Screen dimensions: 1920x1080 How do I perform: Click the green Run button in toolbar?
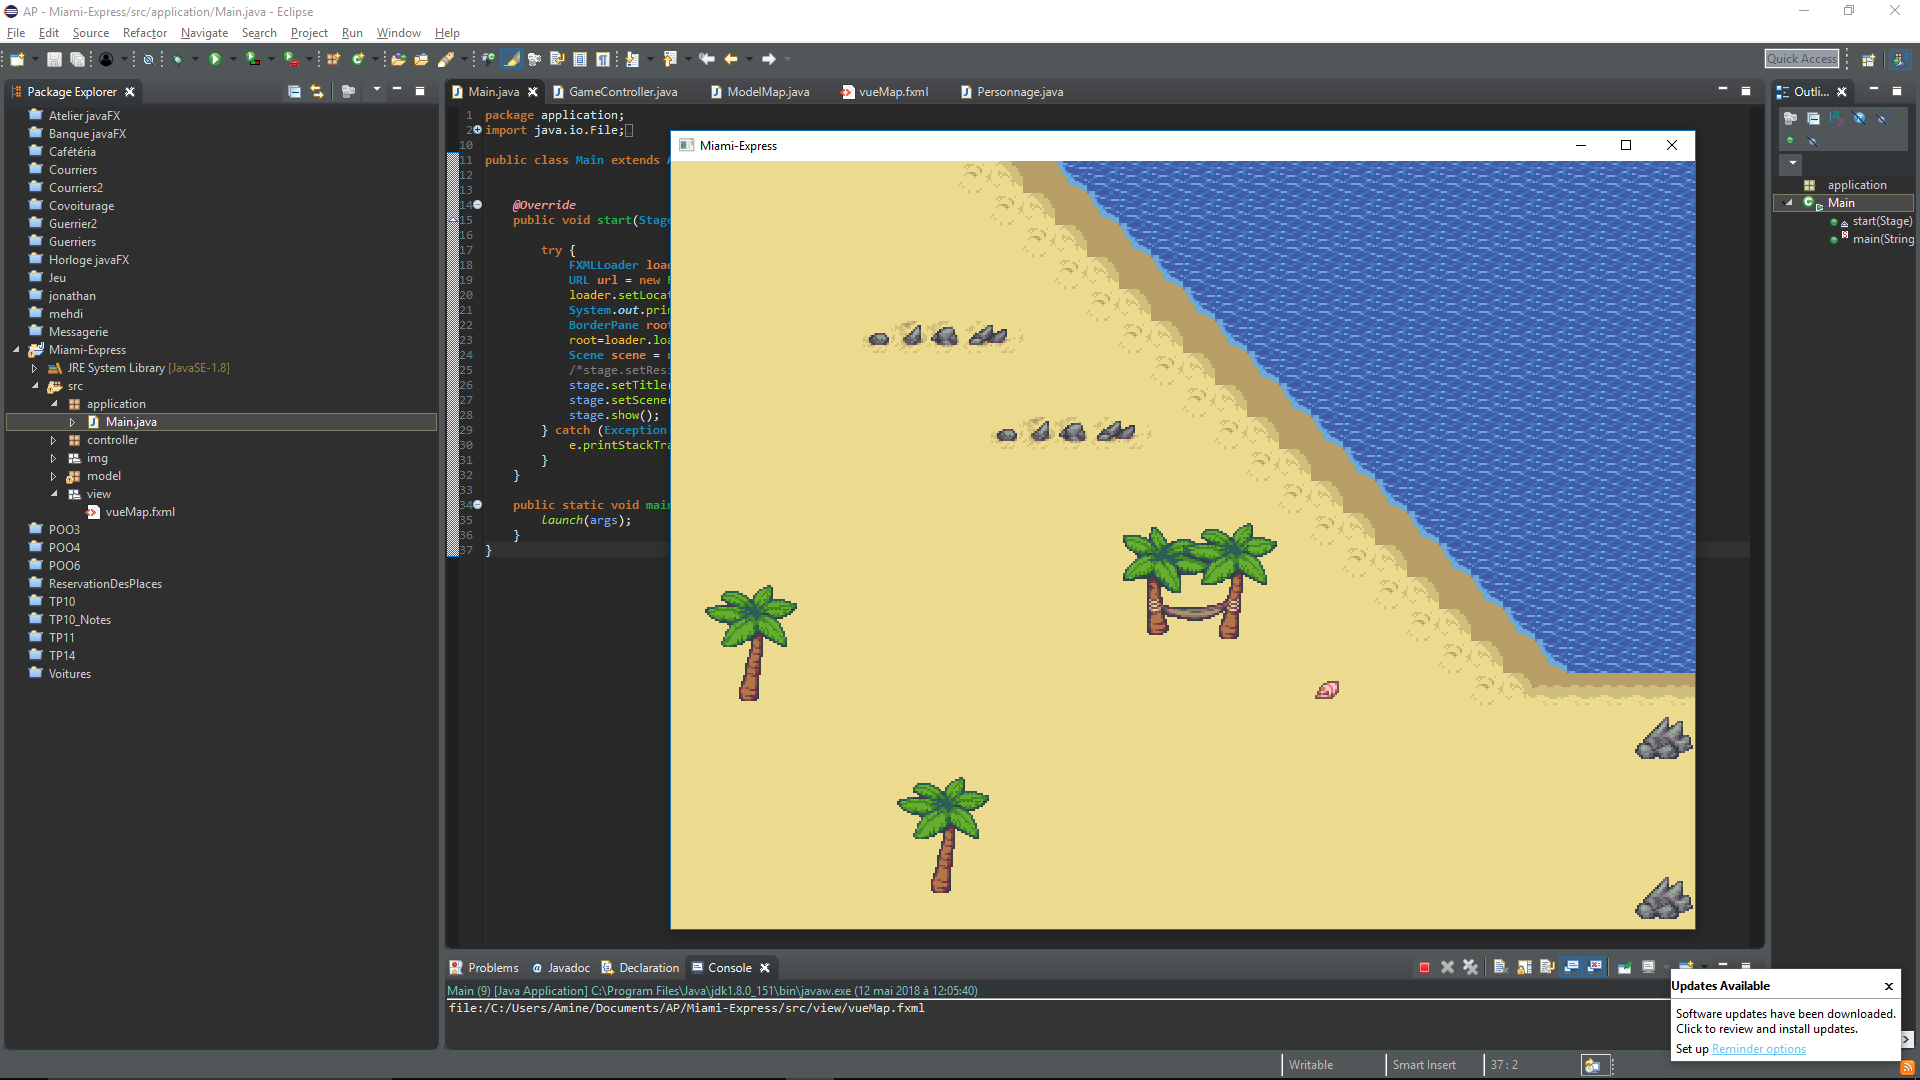pos(214,60)
